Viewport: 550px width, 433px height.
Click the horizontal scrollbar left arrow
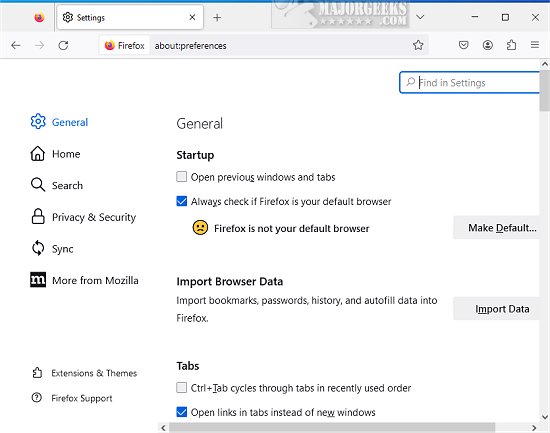163,428
